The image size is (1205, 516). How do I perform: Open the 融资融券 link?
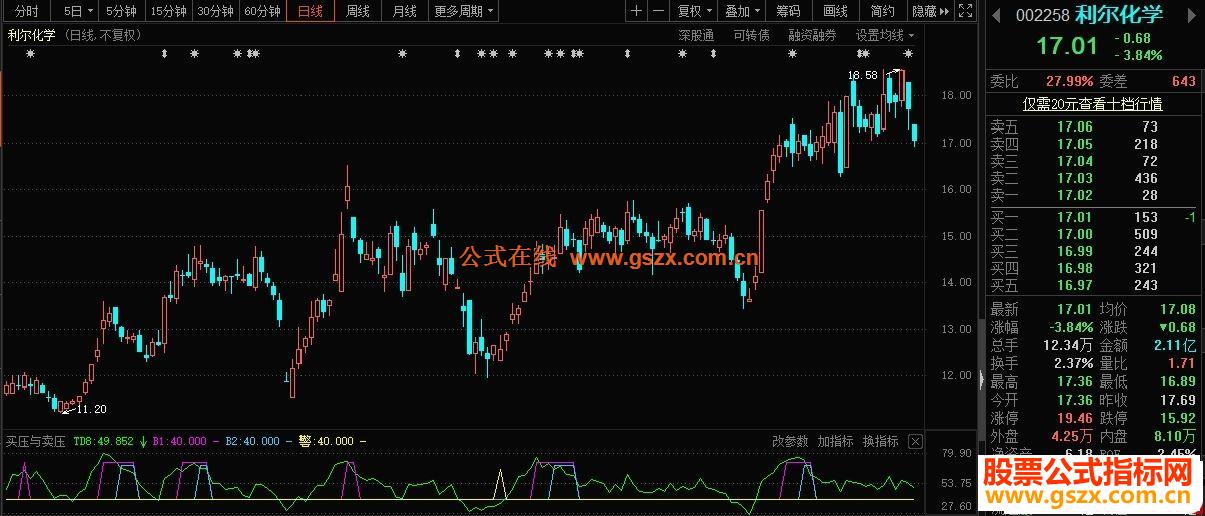click(x=813, y=35)
